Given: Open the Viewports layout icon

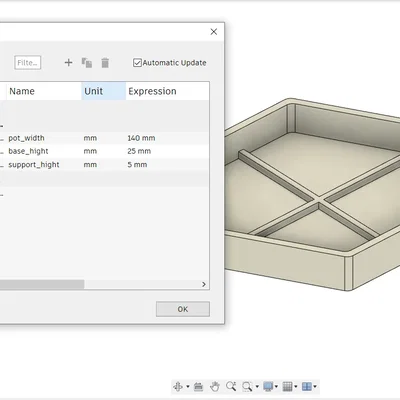Looking at the screenshot, I should click(307, 387).
